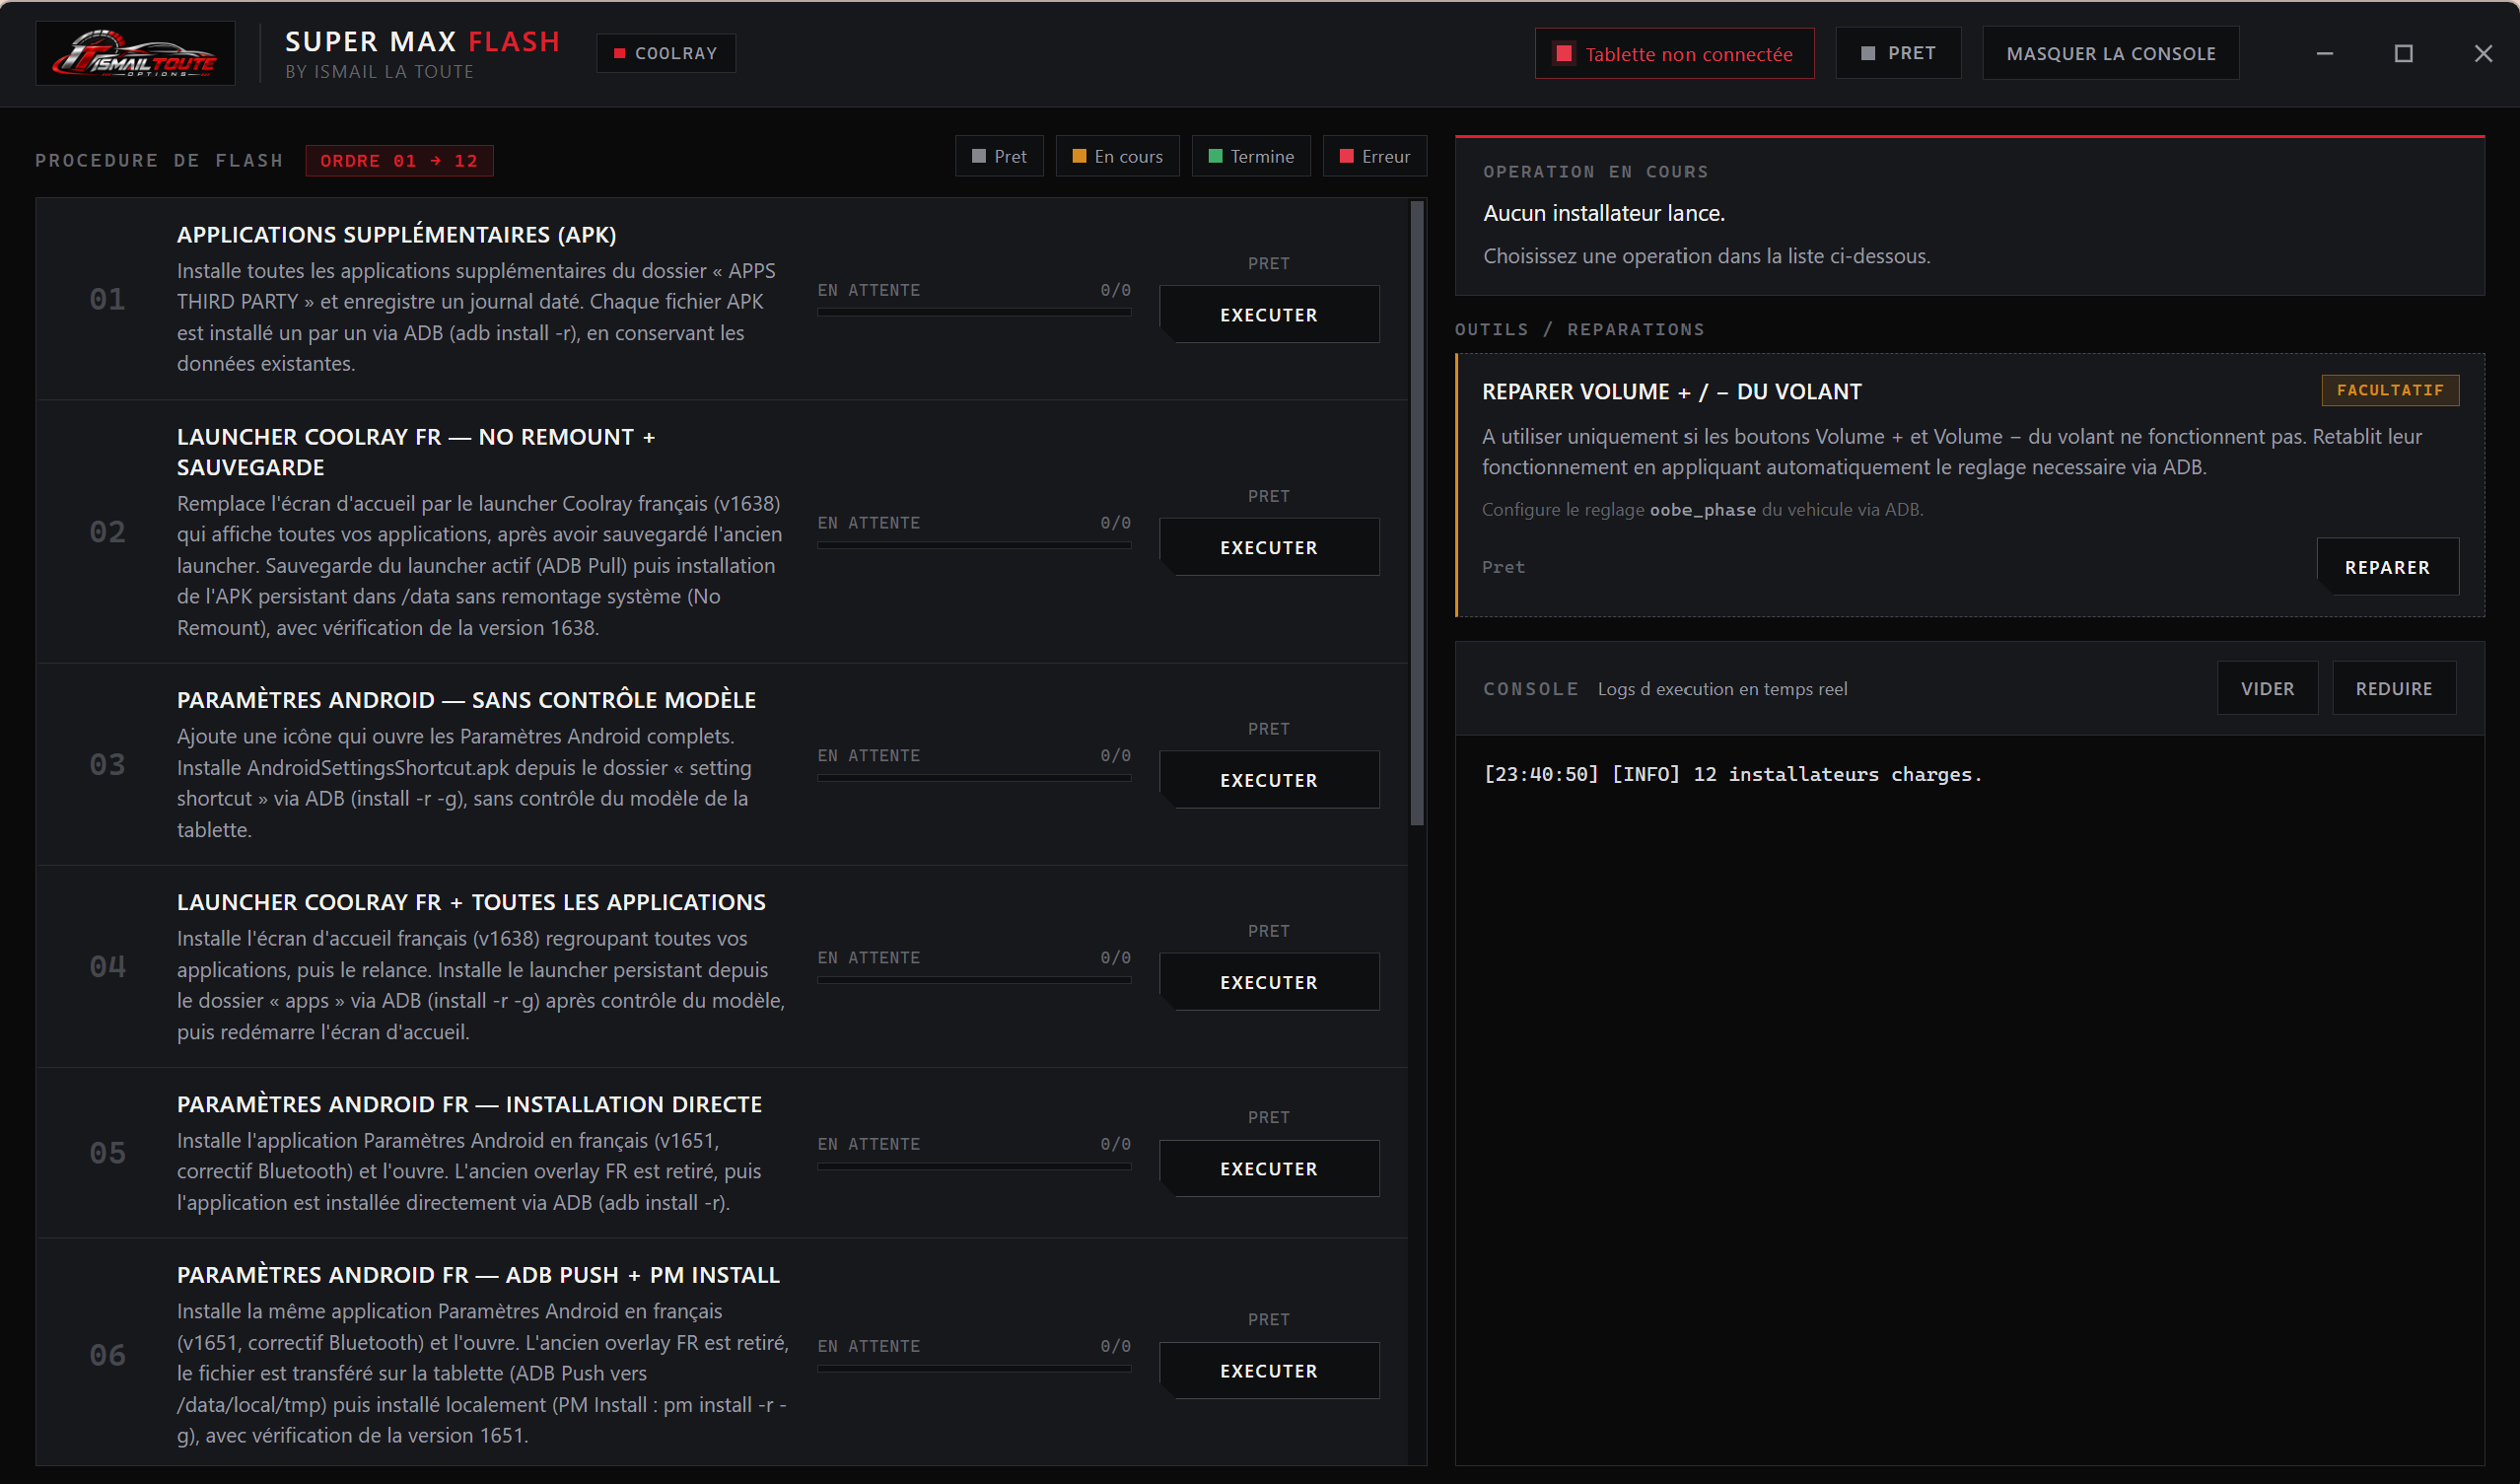The height and width of the screenshot is (1484, 2520).
Task: Click step number 06
Action: pos(107,1355)
